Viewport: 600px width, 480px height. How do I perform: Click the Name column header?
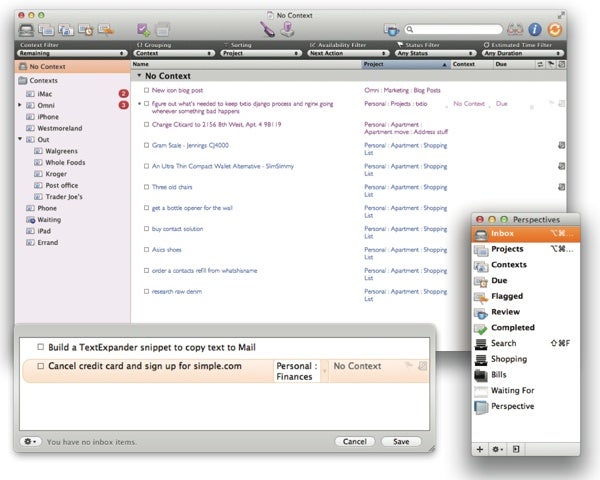[246, 64]
